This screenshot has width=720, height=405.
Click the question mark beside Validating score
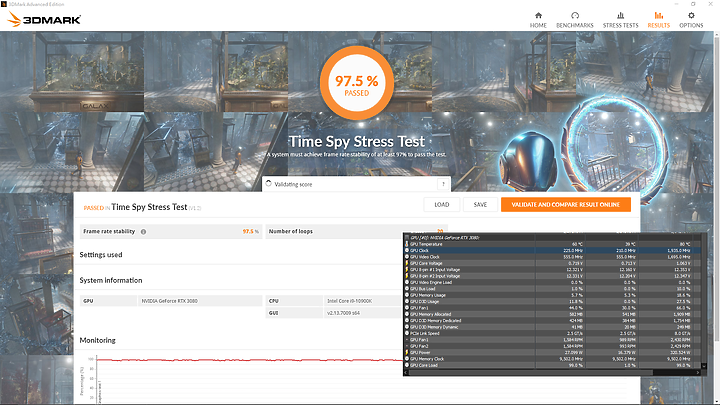tap(443, 184)
